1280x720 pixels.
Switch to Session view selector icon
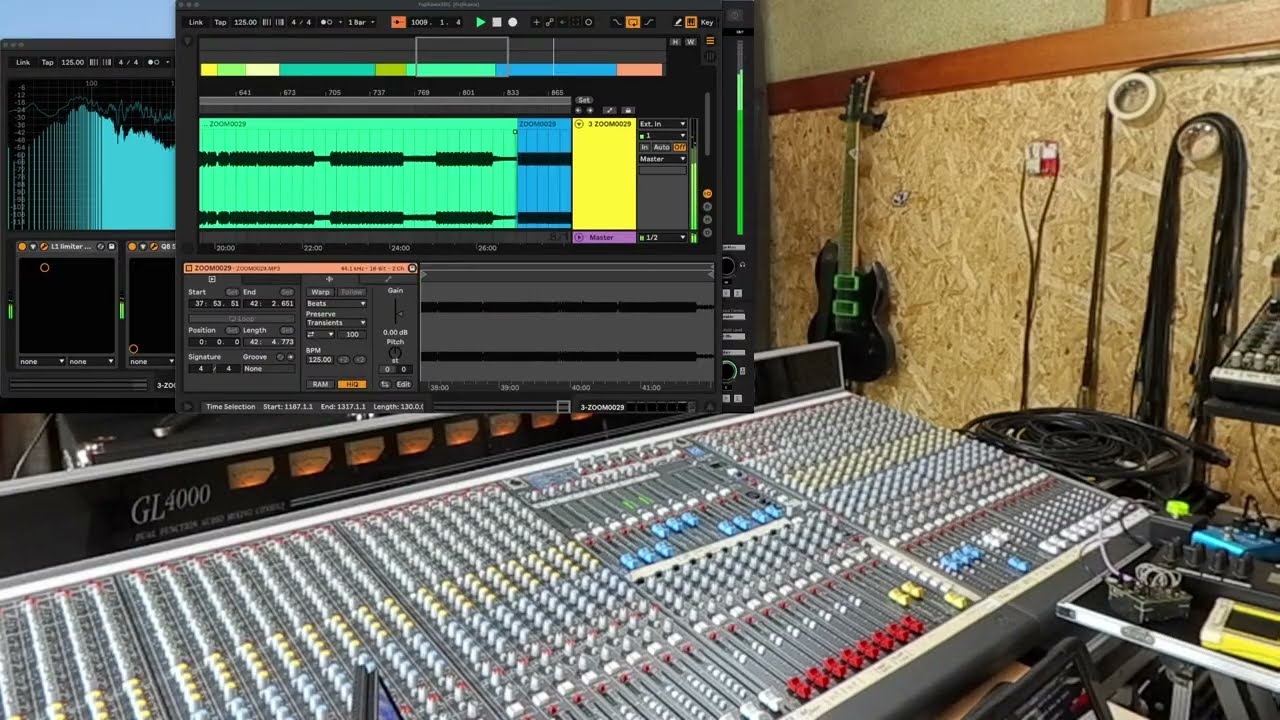710,56
